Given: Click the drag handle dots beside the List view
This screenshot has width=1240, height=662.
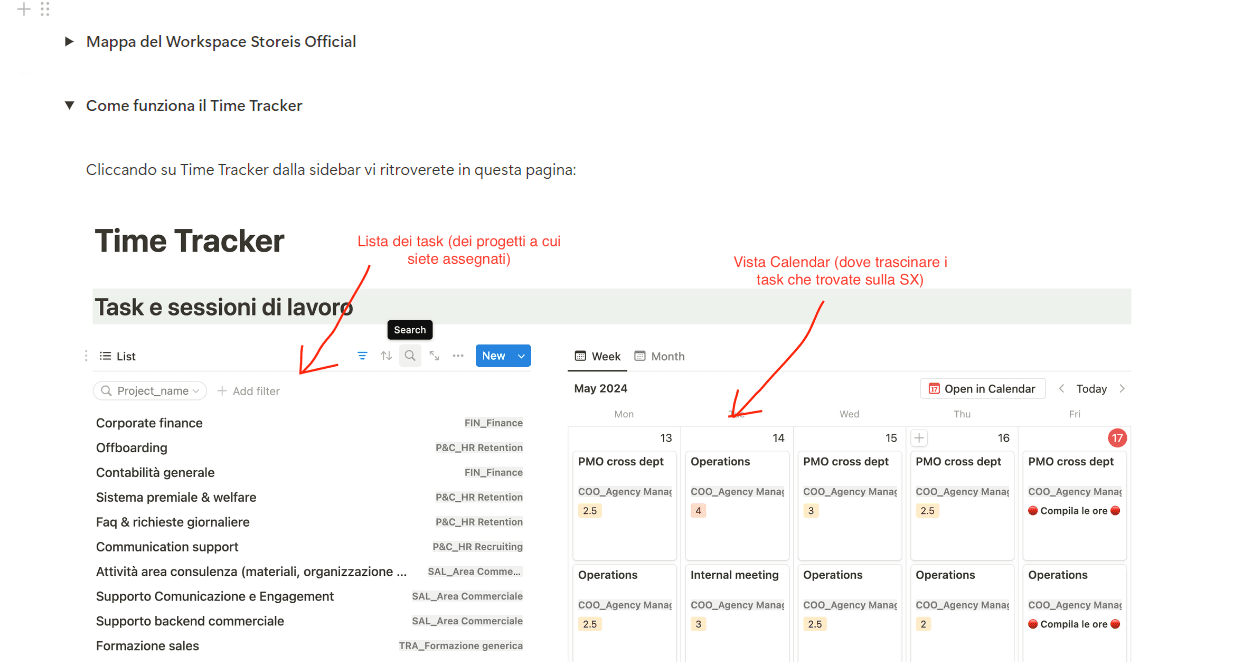Looking at the screenshot, I should coord(85,355).
